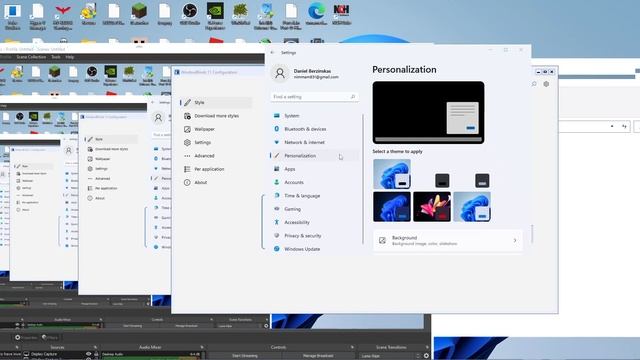Image resolution: width=640 pixels, height=360 pixels.
Task: Click the Minecraft grass block desktop icon
Action: [x=139, y=15]
